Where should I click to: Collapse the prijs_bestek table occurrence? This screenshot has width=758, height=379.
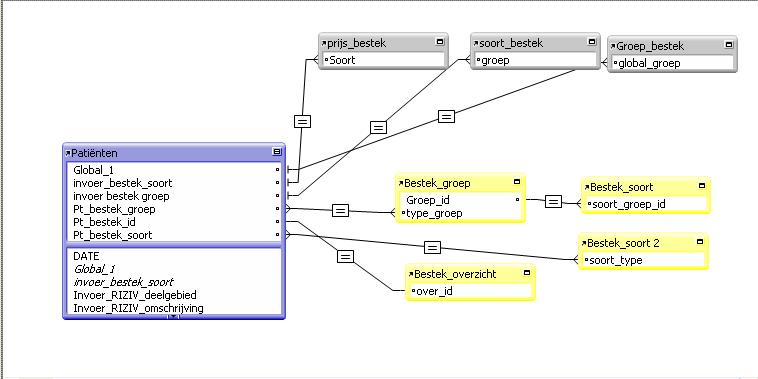(x=440, y=42)
